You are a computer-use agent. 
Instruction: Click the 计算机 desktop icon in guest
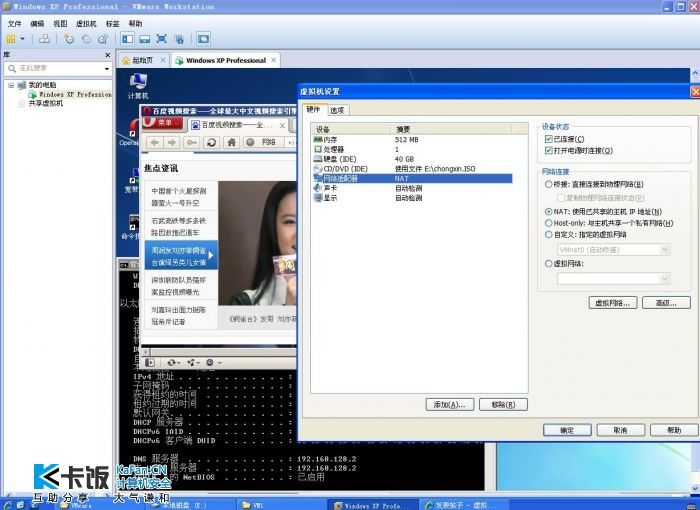point(138,86)
